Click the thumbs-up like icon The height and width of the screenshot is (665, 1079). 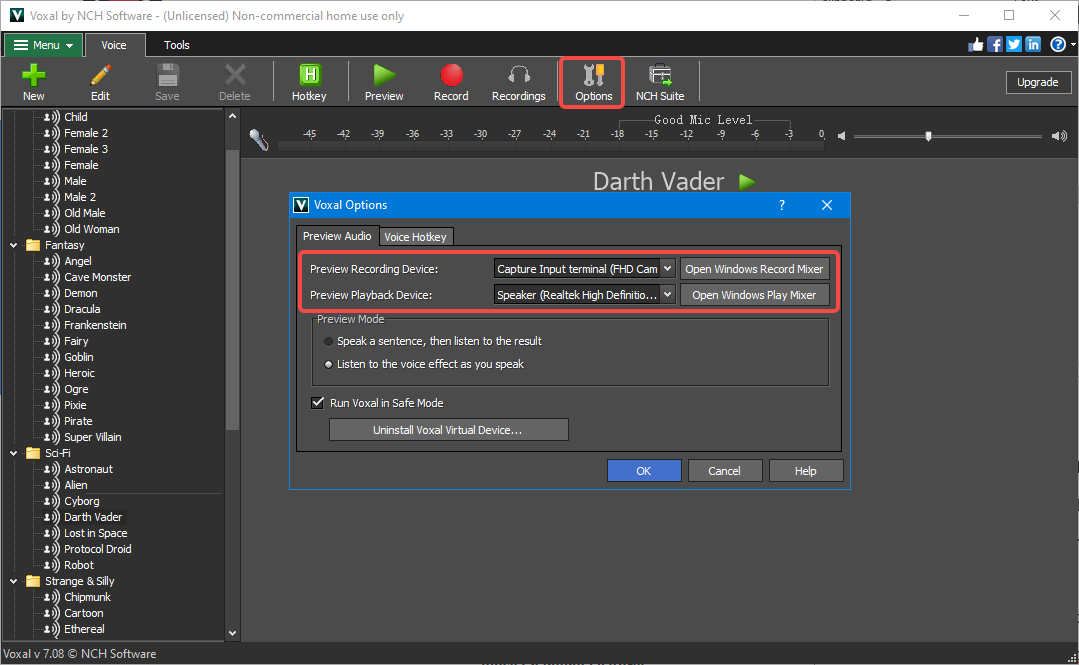click(x=976, y=45)
